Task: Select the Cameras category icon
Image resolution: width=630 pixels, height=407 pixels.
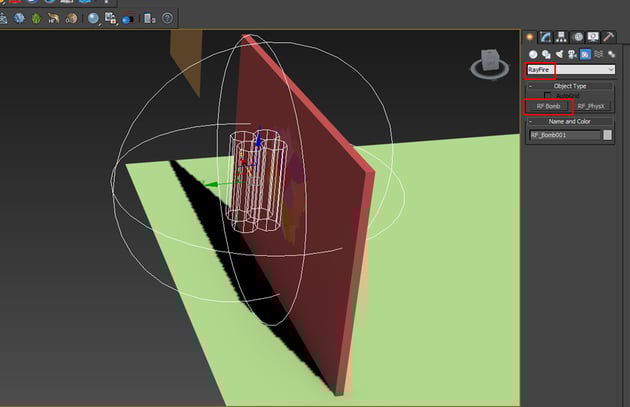Action: (x=572, y=54)
